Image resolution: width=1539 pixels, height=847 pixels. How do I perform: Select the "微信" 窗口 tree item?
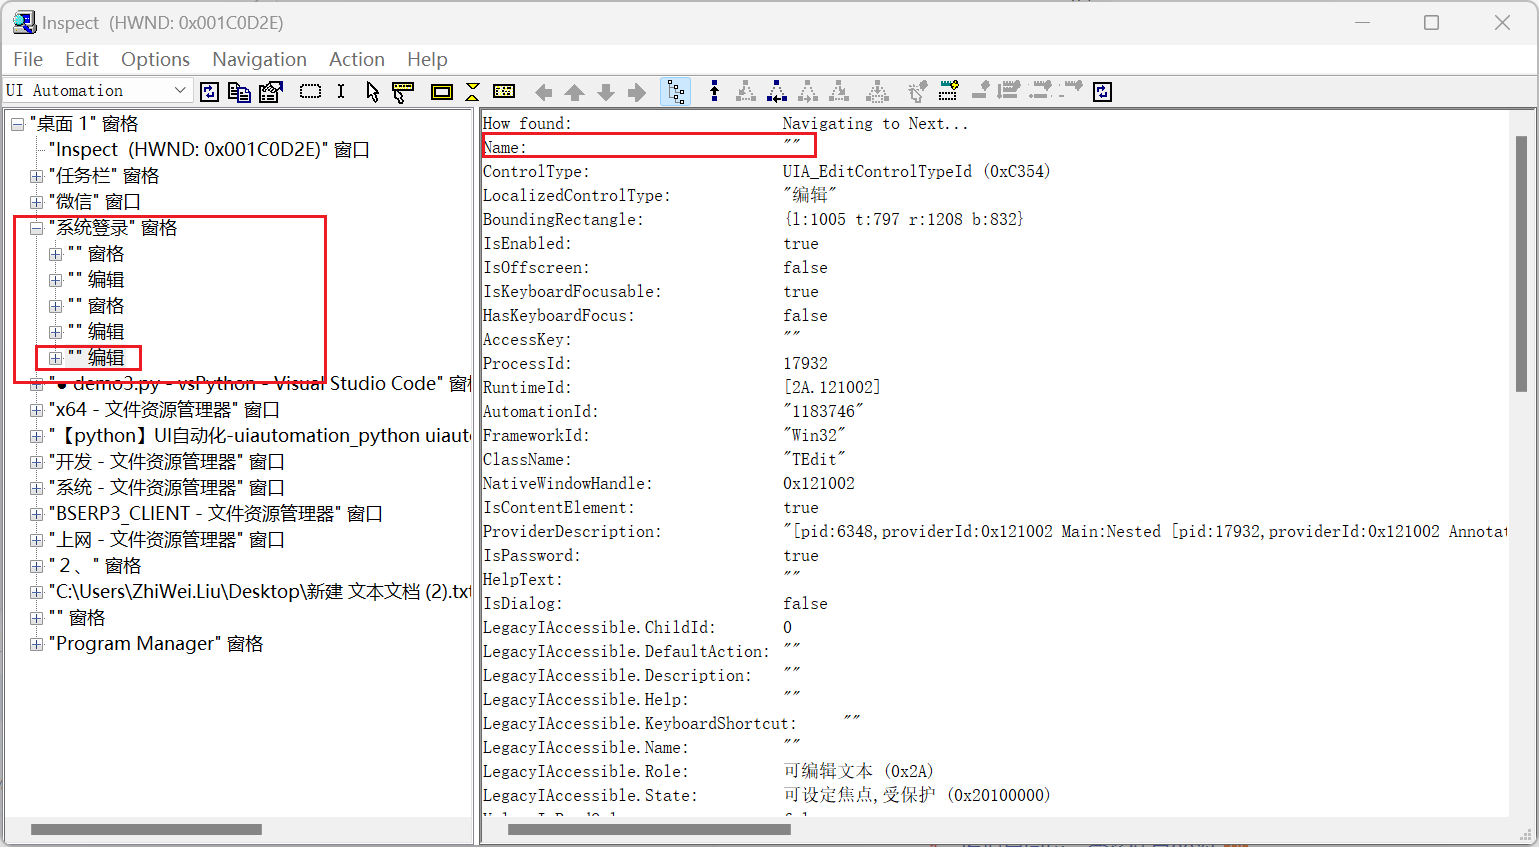pyautogui.click(x=95, y=202)
